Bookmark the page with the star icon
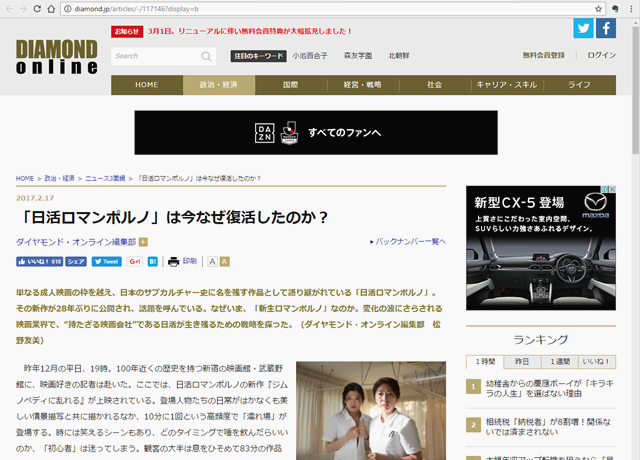Viewport: 640px width, 460px height. click(x=598, y=8)
